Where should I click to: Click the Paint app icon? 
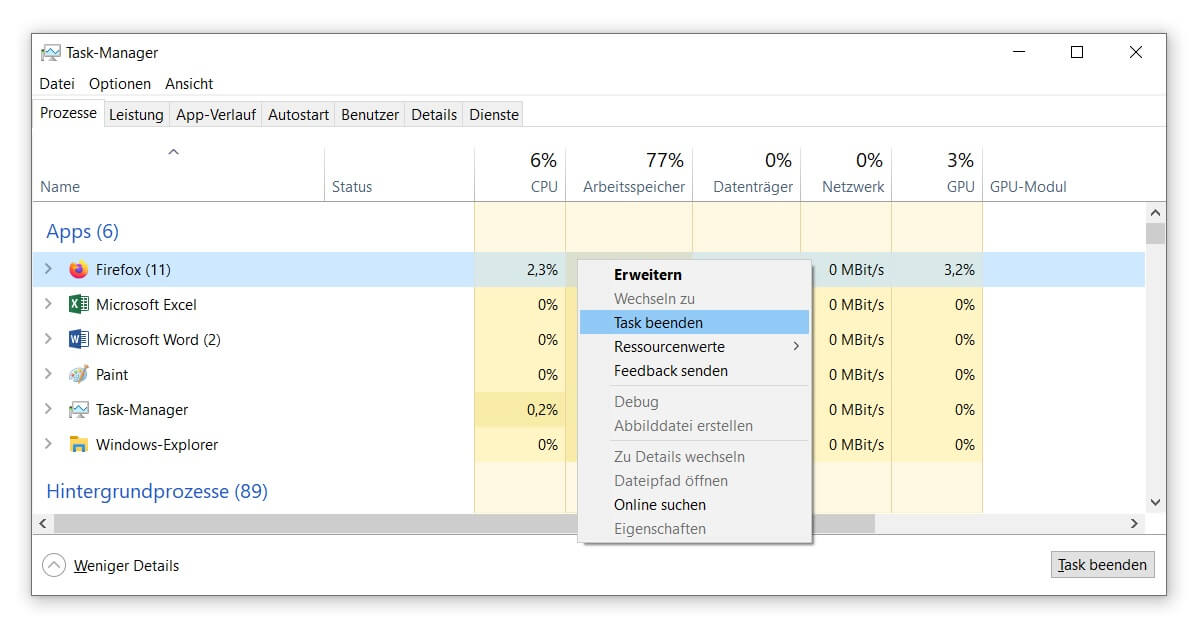[78, 375]
